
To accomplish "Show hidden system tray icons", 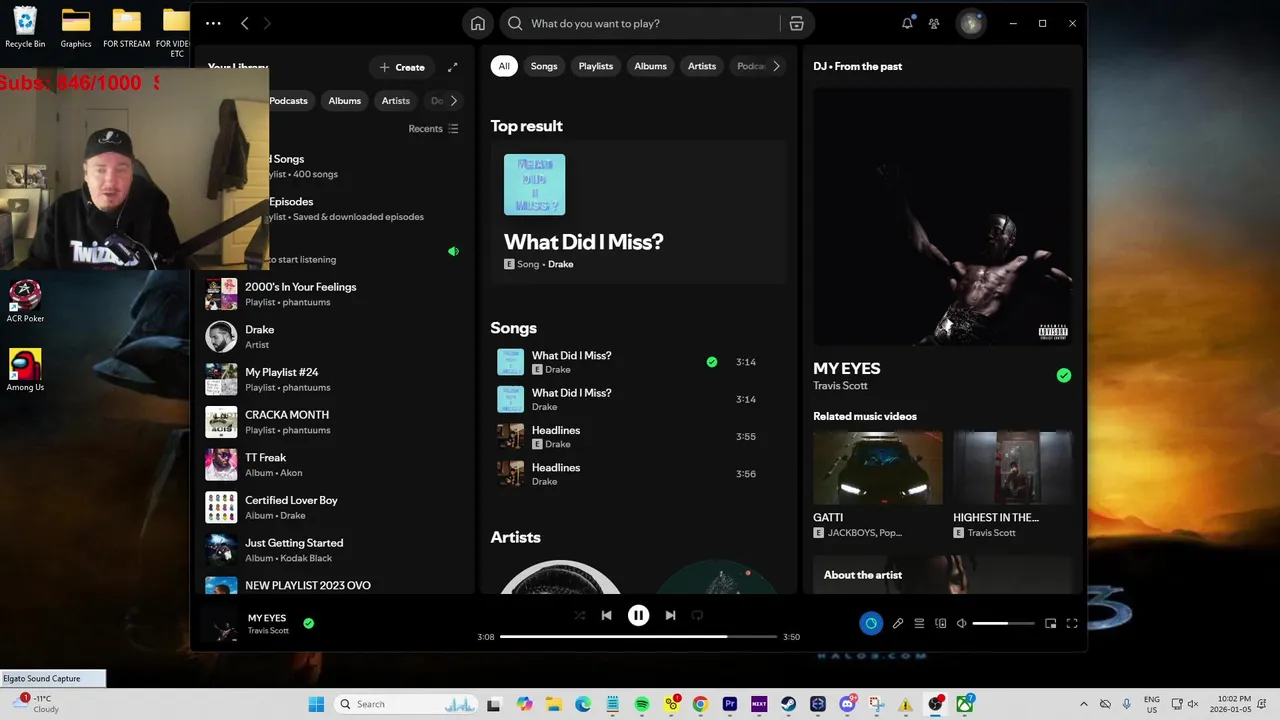I will pos(1083,704).
